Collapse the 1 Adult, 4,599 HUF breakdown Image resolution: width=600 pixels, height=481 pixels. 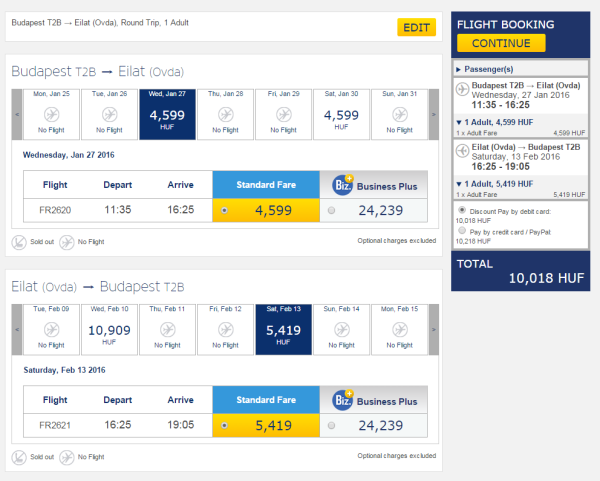point(458,122)
